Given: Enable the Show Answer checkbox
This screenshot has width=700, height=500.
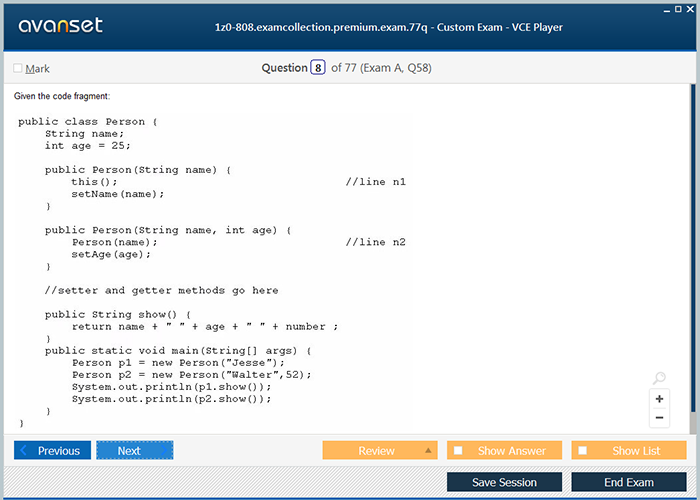Looking at the screenshot, I should (x=458, y=451).
